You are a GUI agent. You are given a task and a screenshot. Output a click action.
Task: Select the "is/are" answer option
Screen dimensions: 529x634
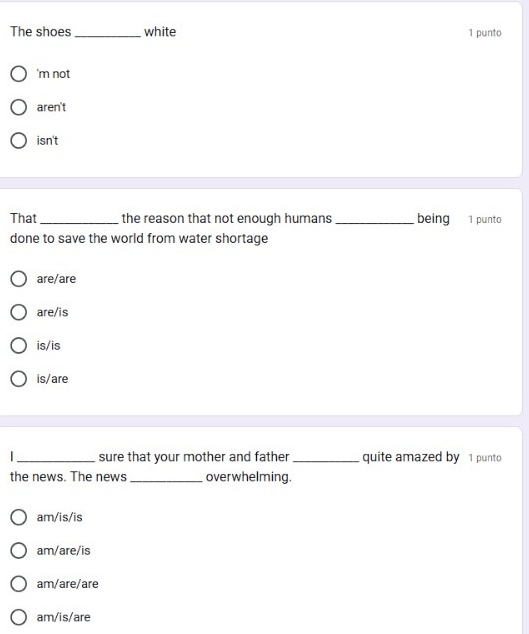(19, 379)
